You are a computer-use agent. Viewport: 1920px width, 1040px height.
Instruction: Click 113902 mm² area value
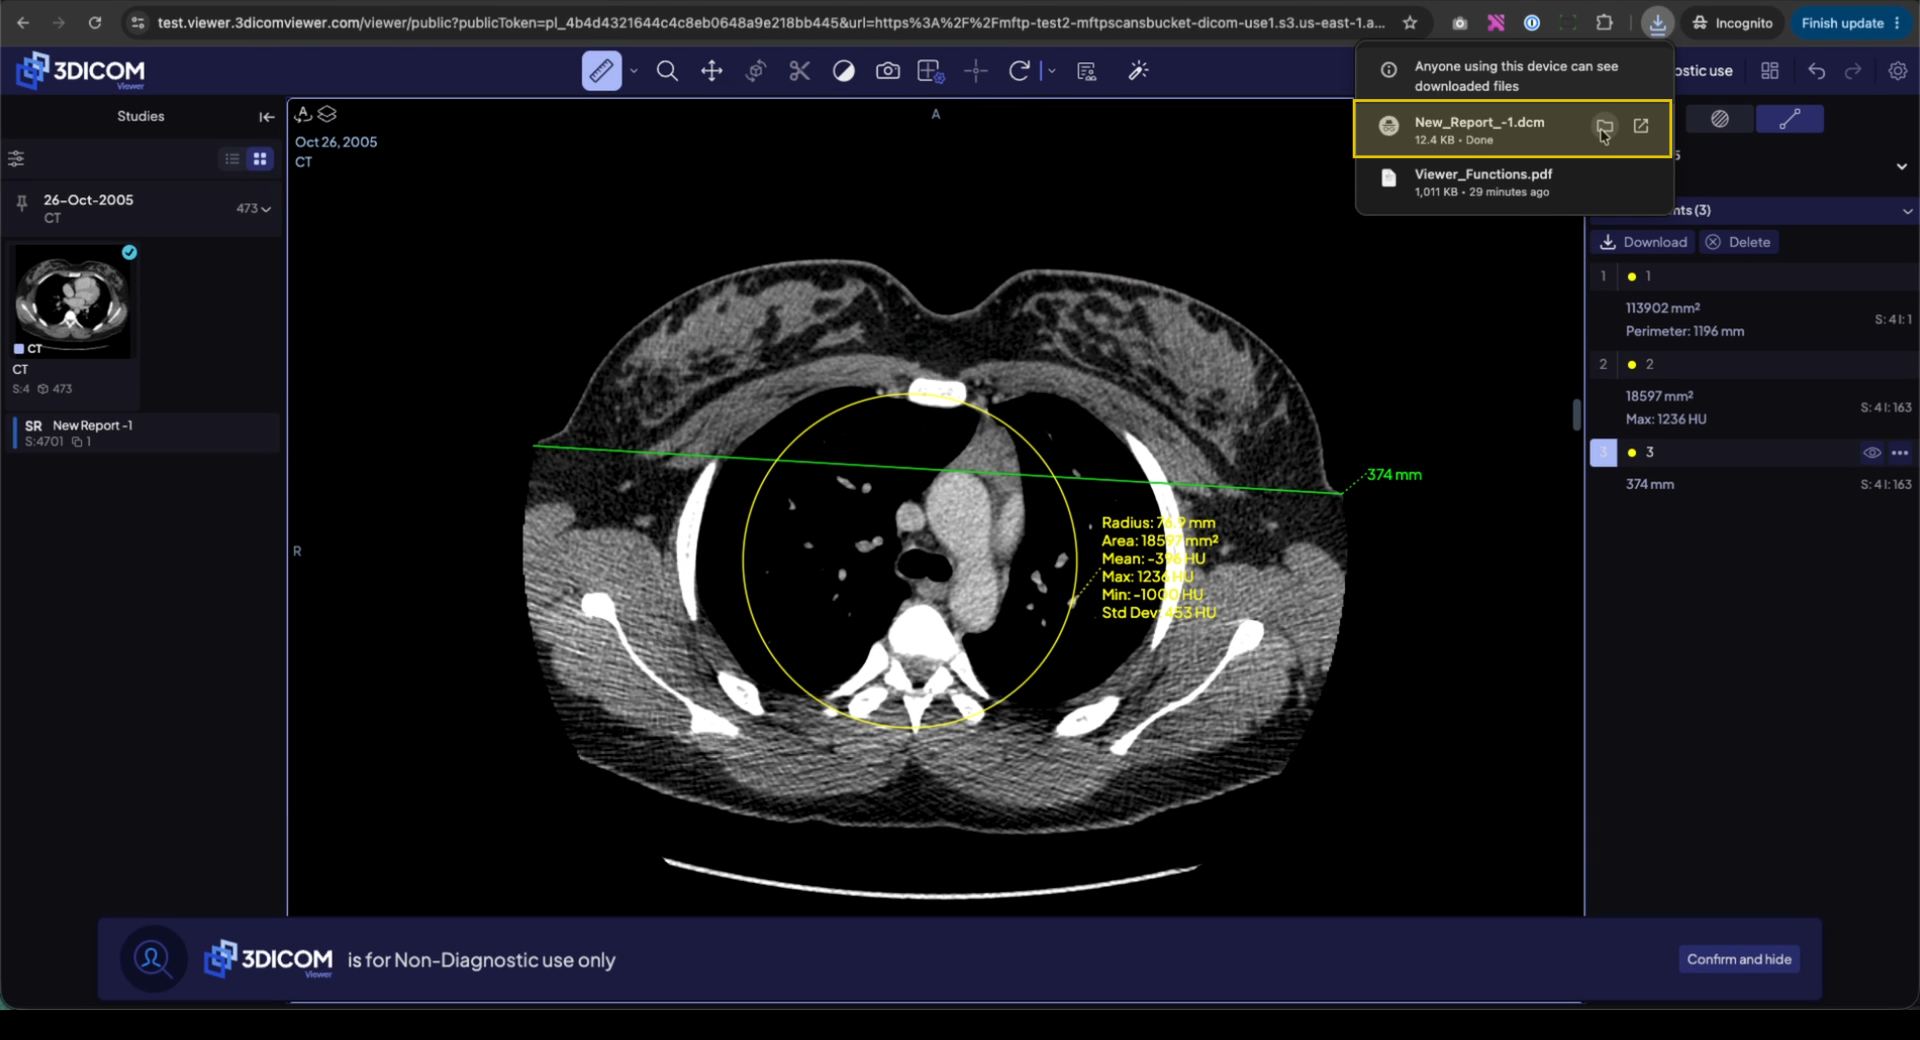tap(1663, 308)
